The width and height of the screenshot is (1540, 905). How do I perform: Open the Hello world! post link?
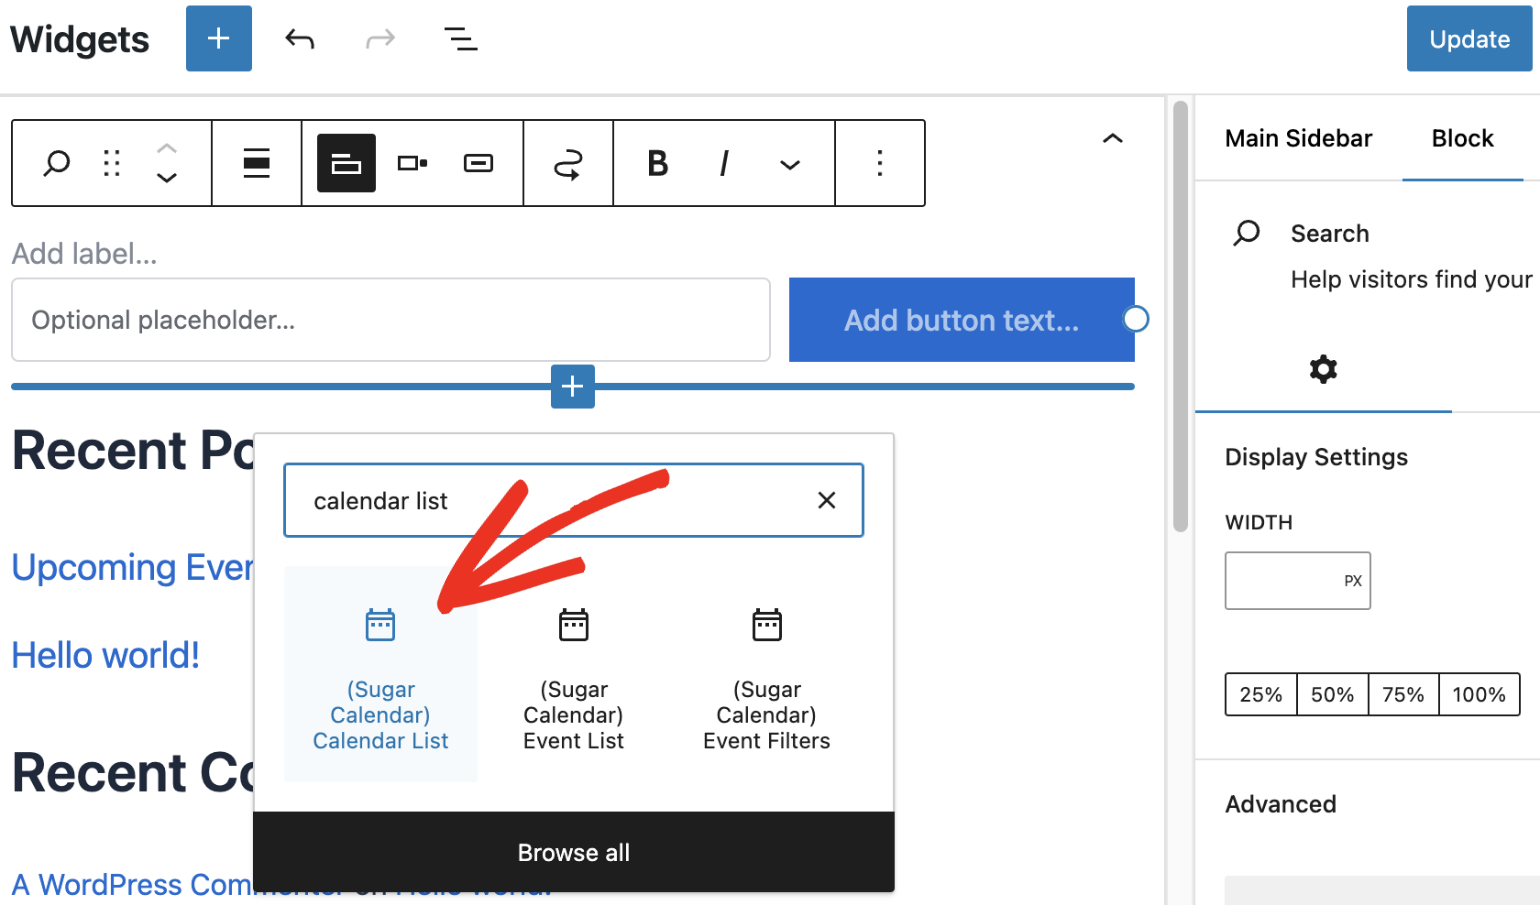[x=106, y=655]
